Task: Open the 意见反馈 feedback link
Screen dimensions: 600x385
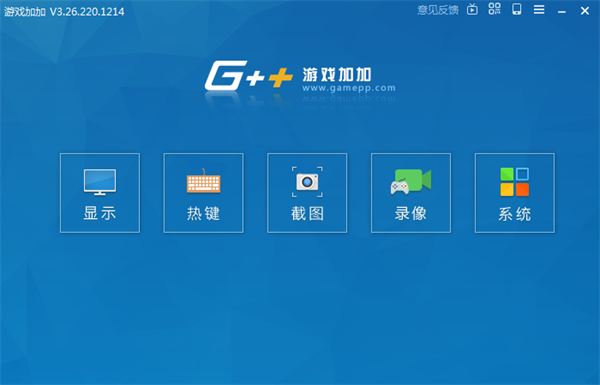Action: point(438,10)
